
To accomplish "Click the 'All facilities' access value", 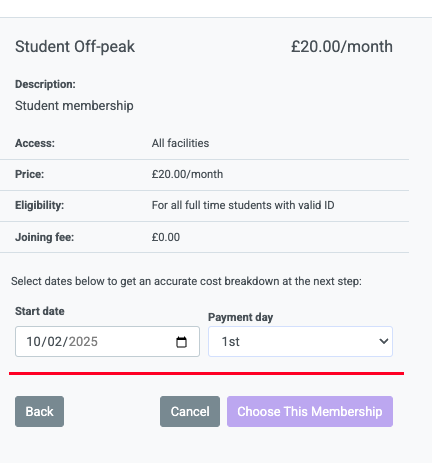I will tap(180, 143).
